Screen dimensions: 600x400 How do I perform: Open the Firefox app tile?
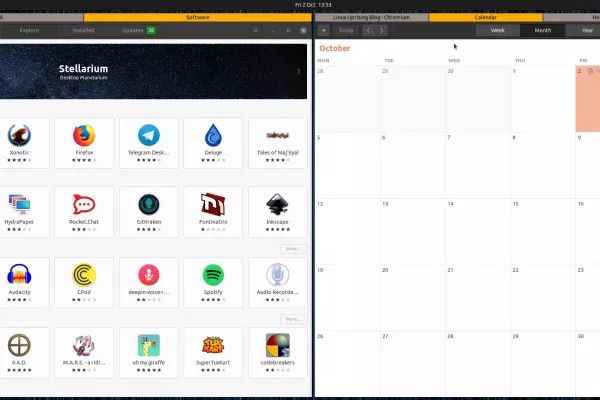point(84,143)
